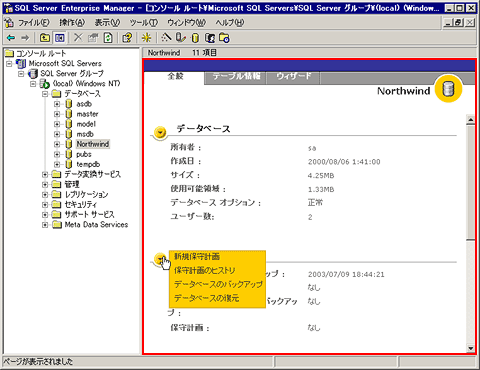Toggle the Show/Hide console tree icon
480x370 pixels.
pos(60,38)
